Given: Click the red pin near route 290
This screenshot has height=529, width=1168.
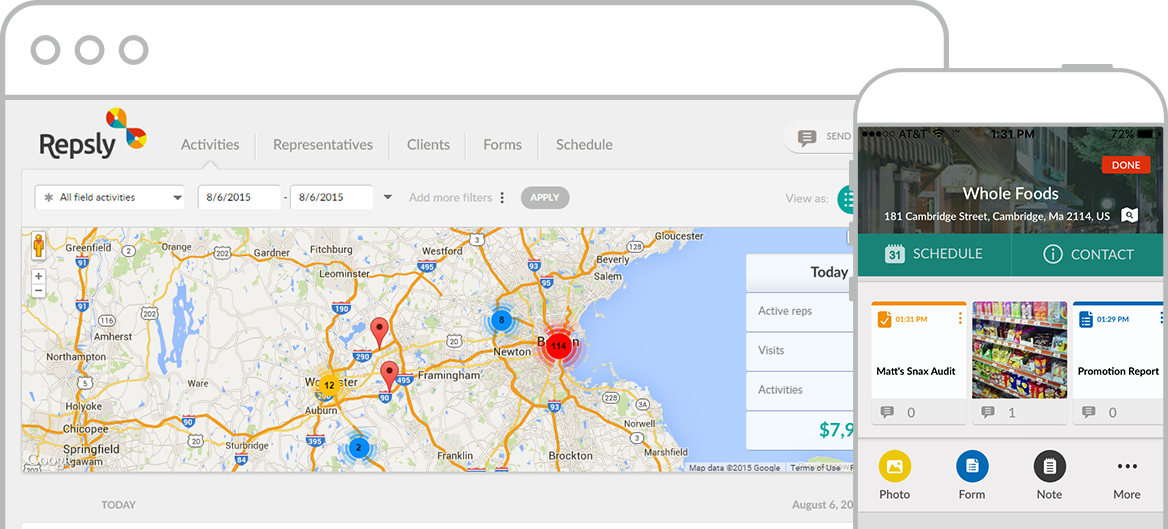Looking at the screenshot, I should click(379, 332).
